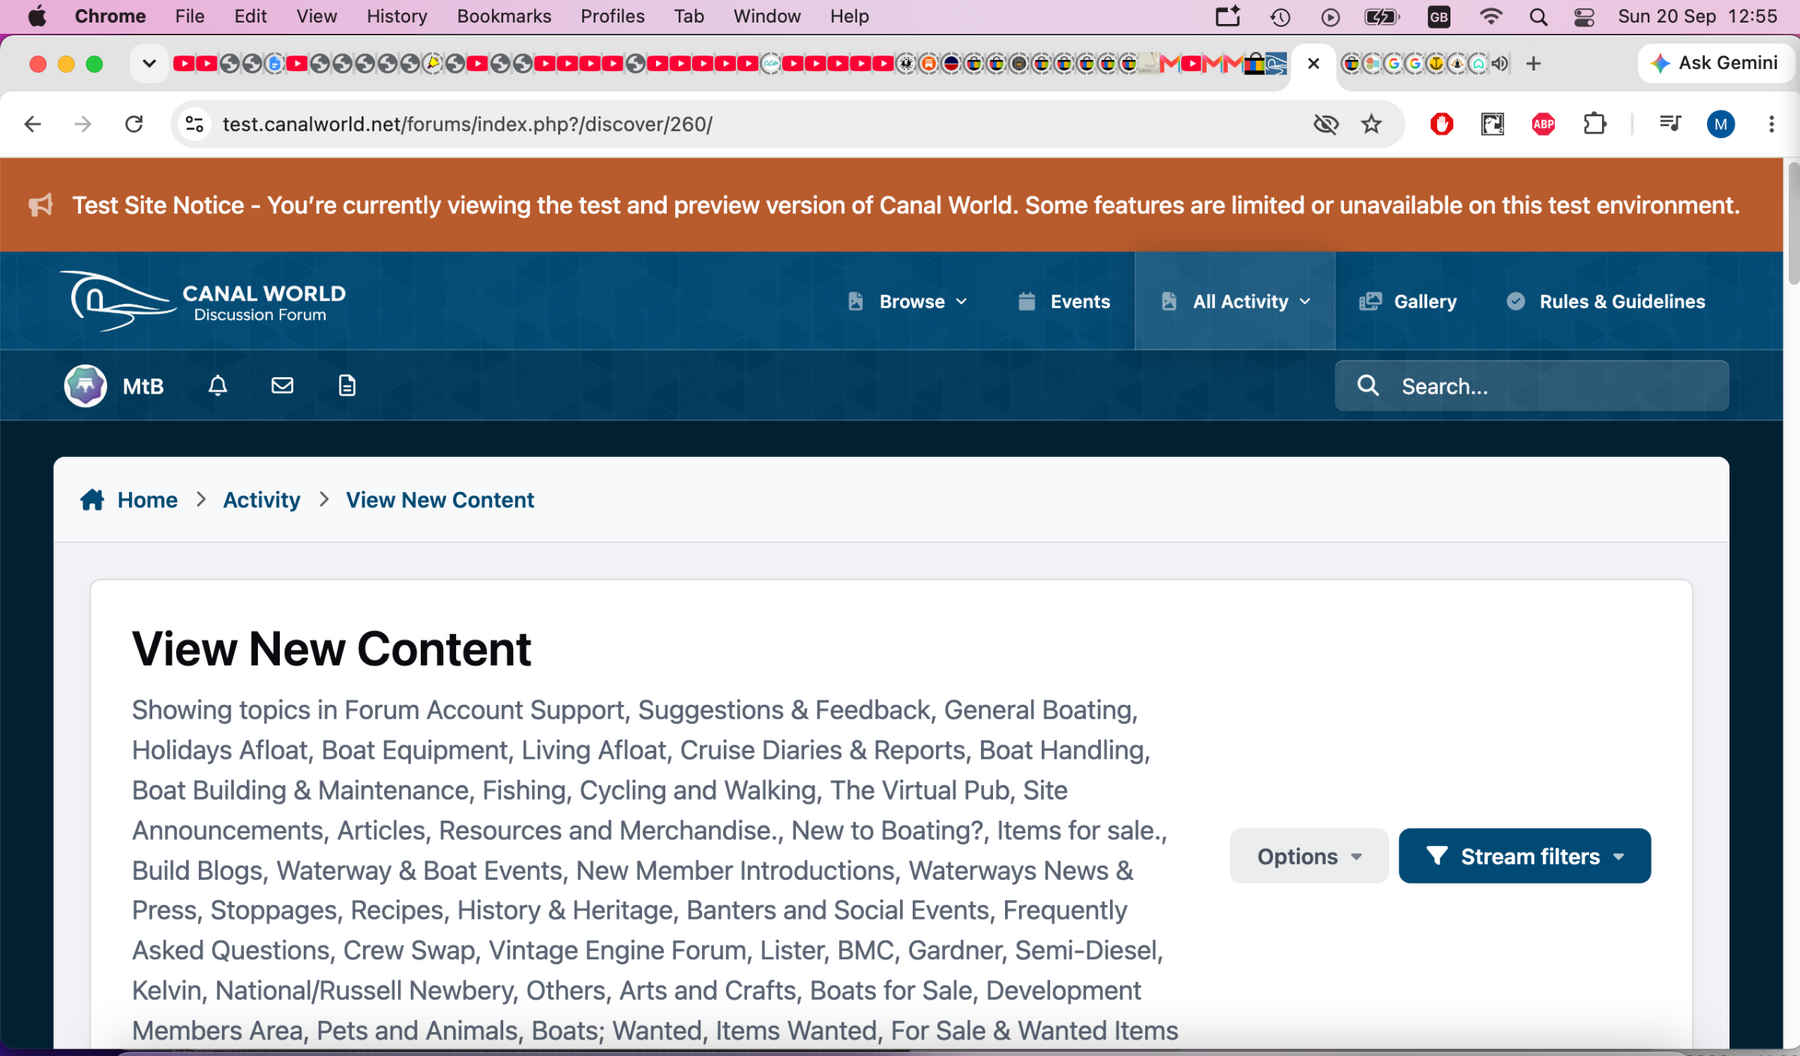Click the Brave Shields red extension icon
Screen dimensions: 1800x1056
point(1441,124)
